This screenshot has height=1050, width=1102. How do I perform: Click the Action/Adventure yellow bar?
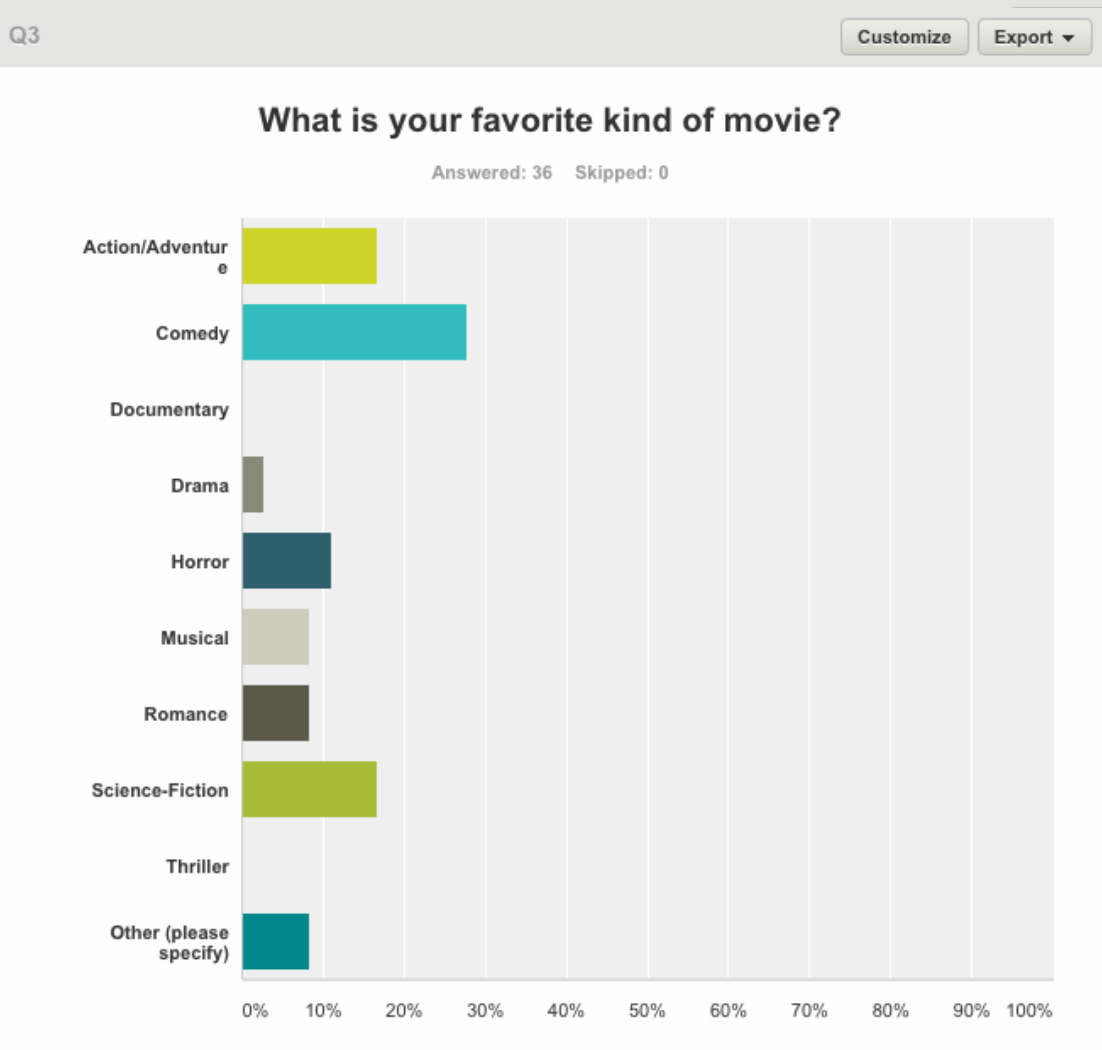[x=309, y=256]
